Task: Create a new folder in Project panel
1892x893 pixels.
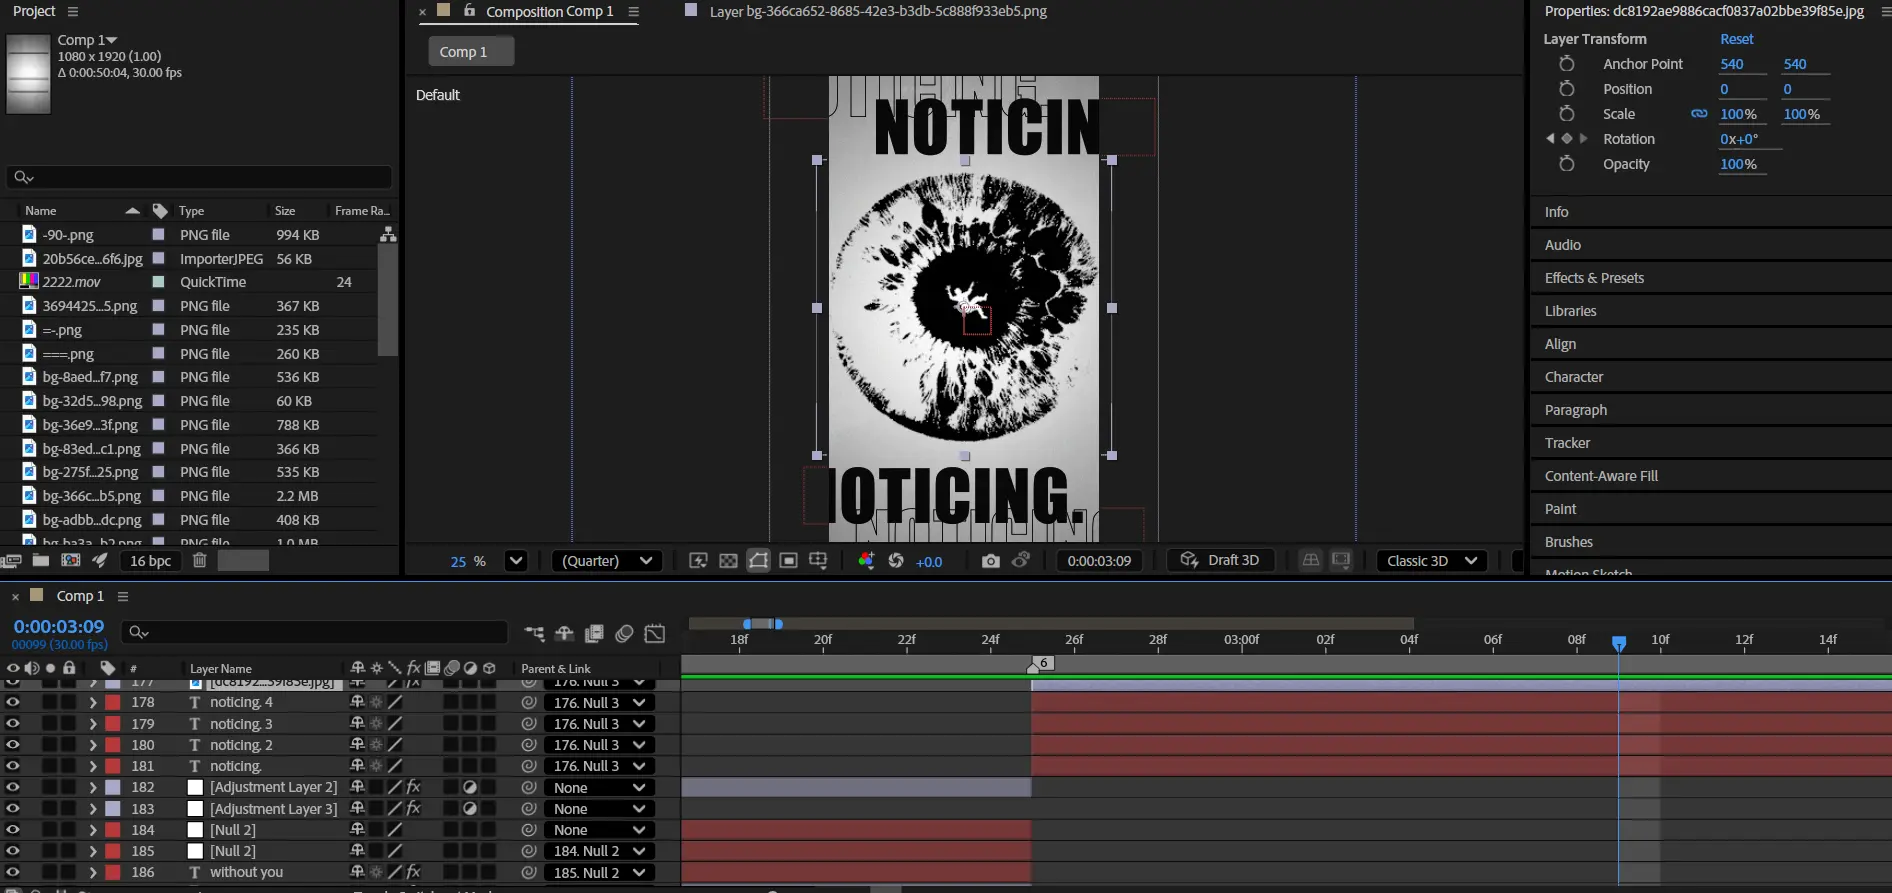Action: click(x=41, y=561)
